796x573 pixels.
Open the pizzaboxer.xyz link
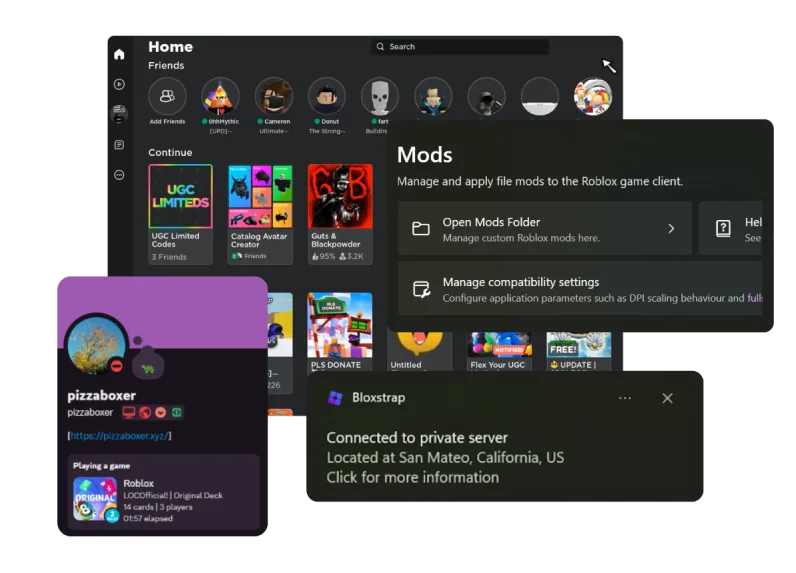tap(119, 435)
